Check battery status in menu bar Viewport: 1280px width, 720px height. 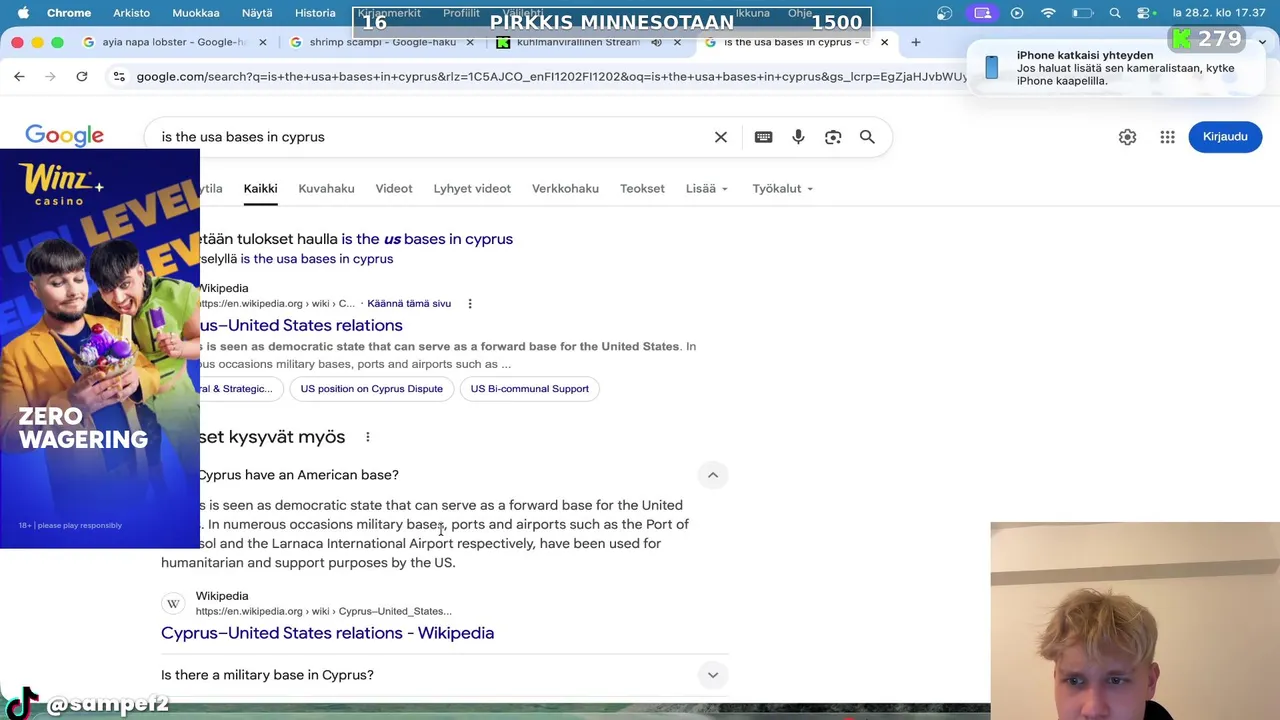(x=1082, y=13)
